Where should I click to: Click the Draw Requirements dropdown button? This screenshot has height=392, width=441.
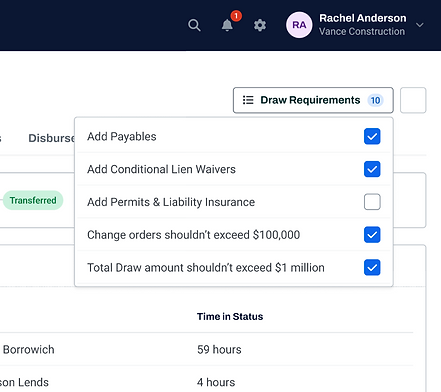[313, 100]
